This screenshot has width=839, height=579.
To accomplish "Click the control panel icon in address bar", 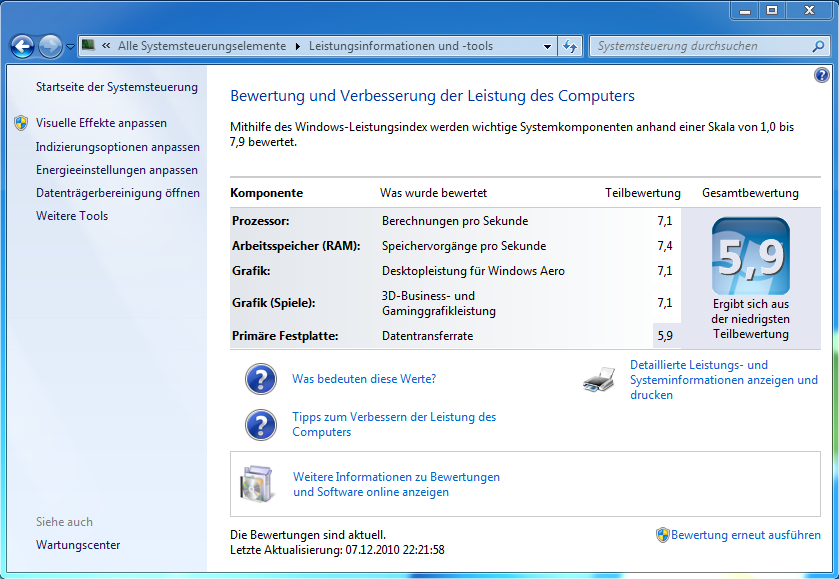I will [88, 45].
